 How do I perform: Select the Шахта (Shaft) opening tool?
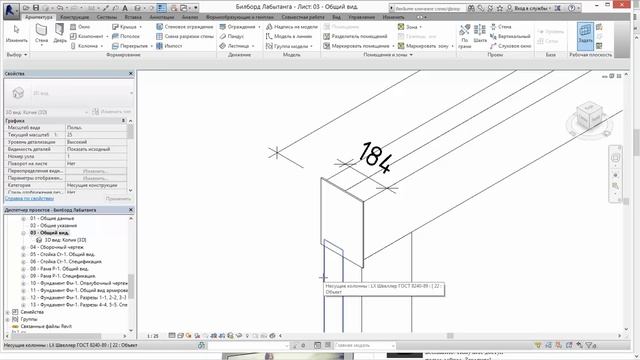480,34
